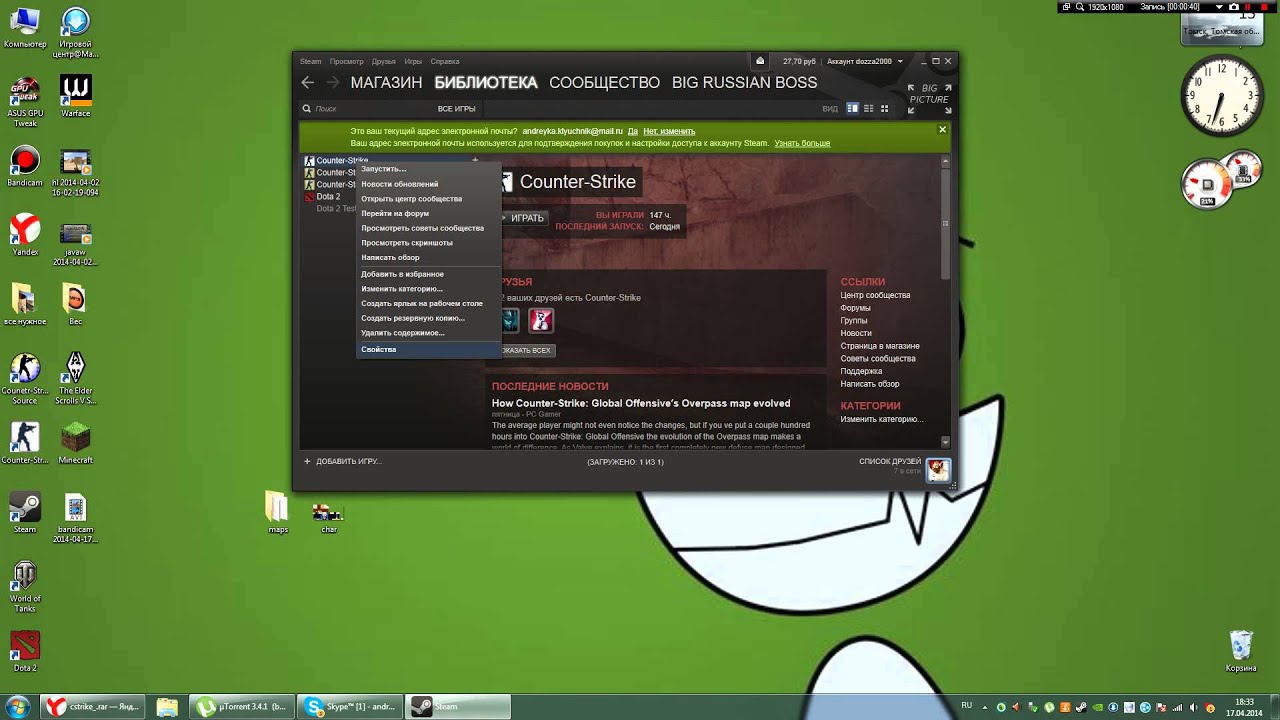Open the Аккаунт dozza2000 dropdown
Image resolution: width=1280 pixels, height=720 pixels.
(x=864, y=61)
